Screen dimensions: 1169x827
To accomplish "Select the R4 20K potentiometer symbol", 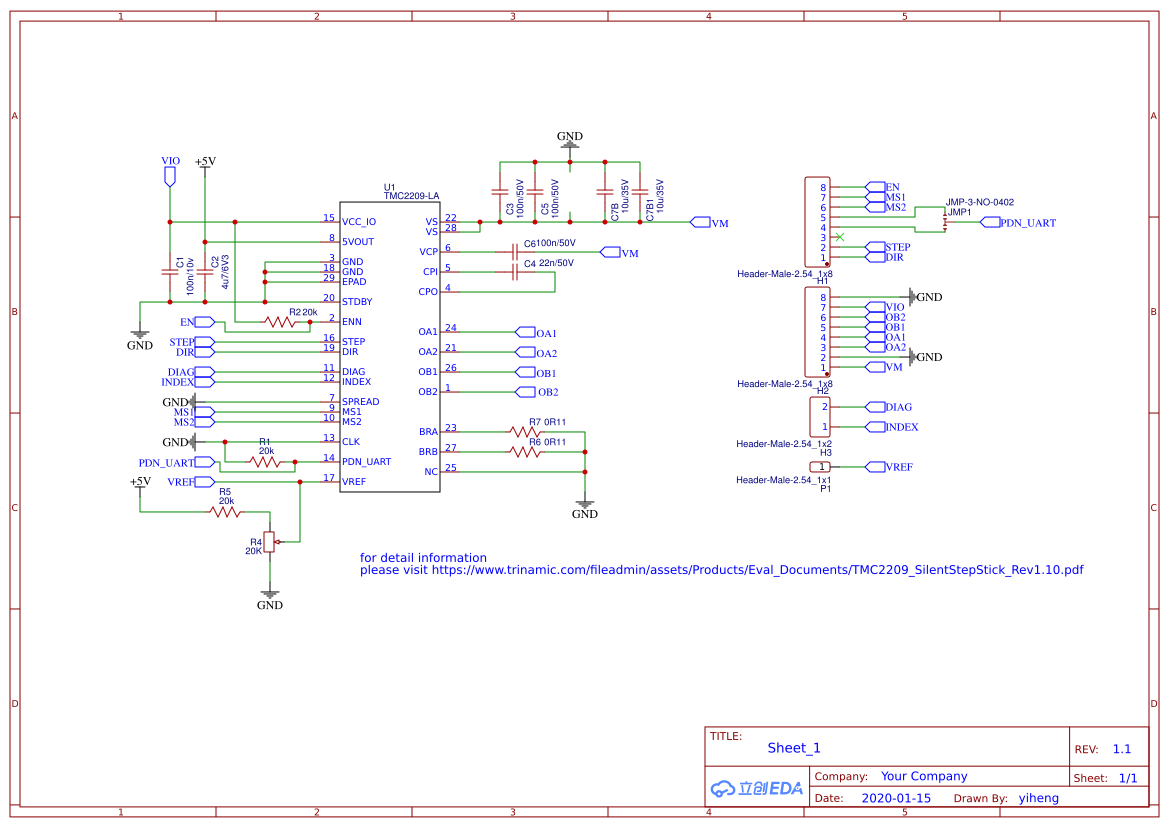I will point(268,541).
